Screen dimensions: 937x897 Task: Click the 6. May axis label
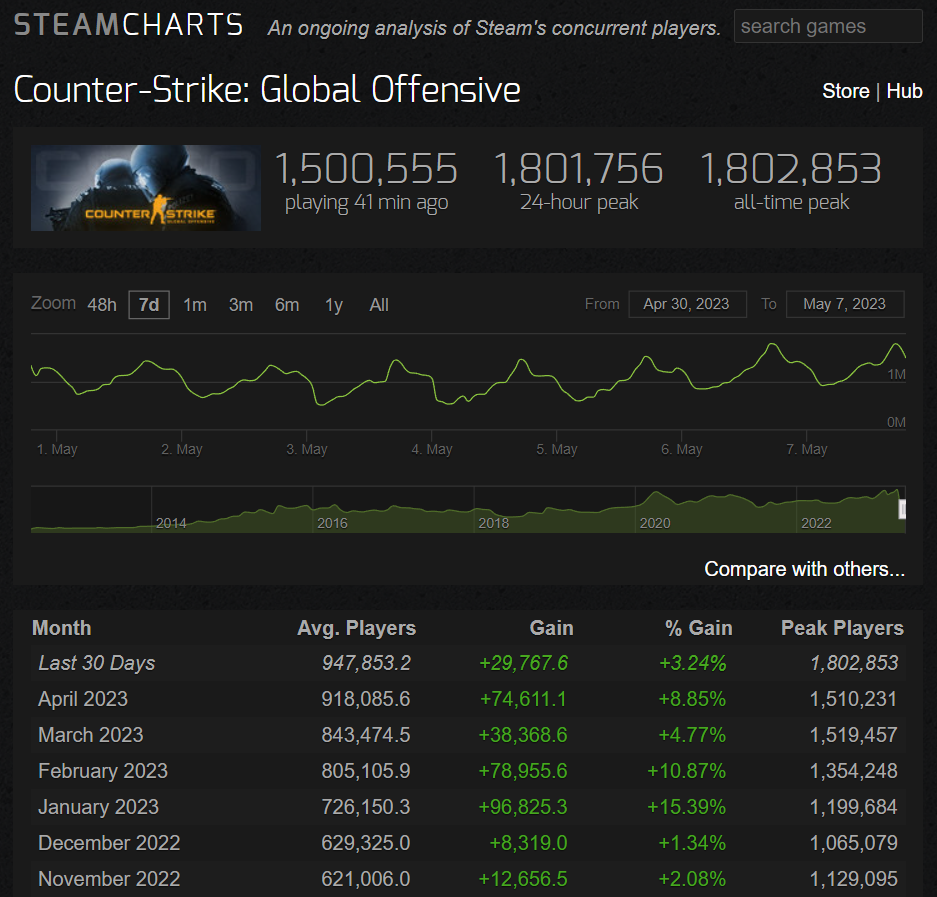coord(681,449)
